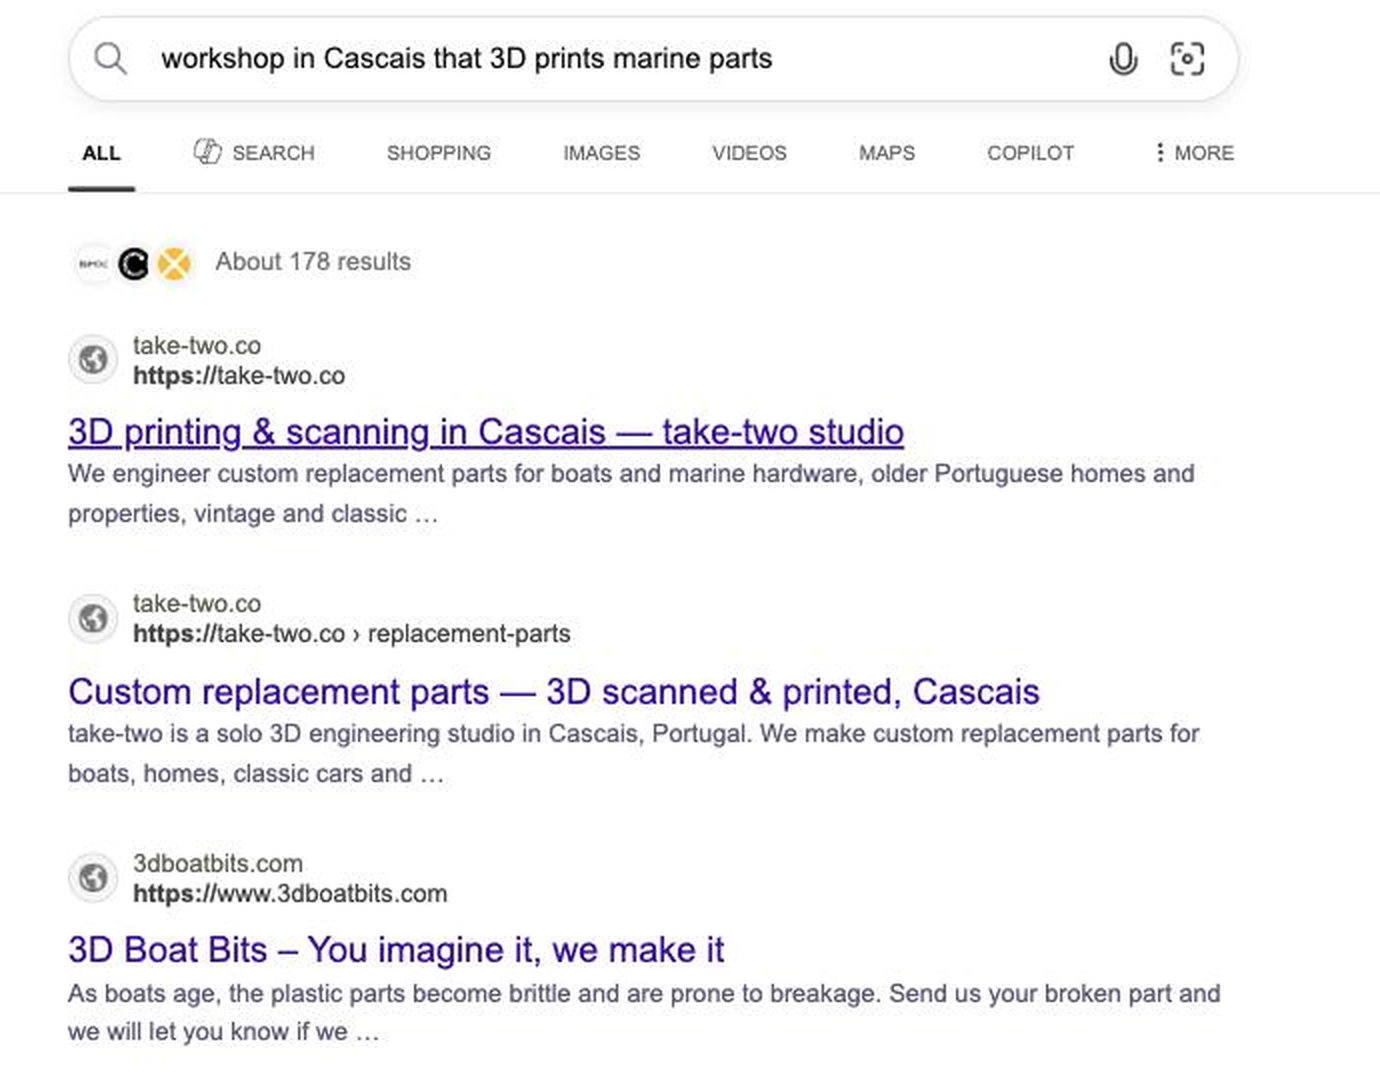Go to the IMAGES tab
Image resolution: width=1380 pixels, height=1080 pixels.
click(601, 153)
